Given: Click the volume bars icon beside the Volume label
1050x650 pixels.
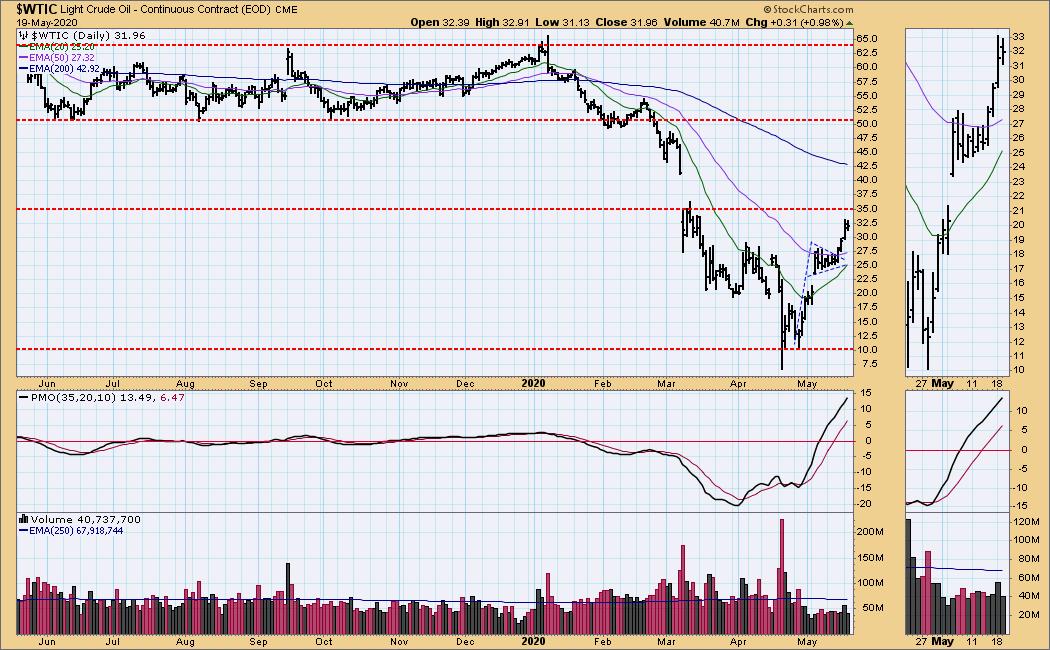Looking at the screenshot, I should (x=23, y=519).
